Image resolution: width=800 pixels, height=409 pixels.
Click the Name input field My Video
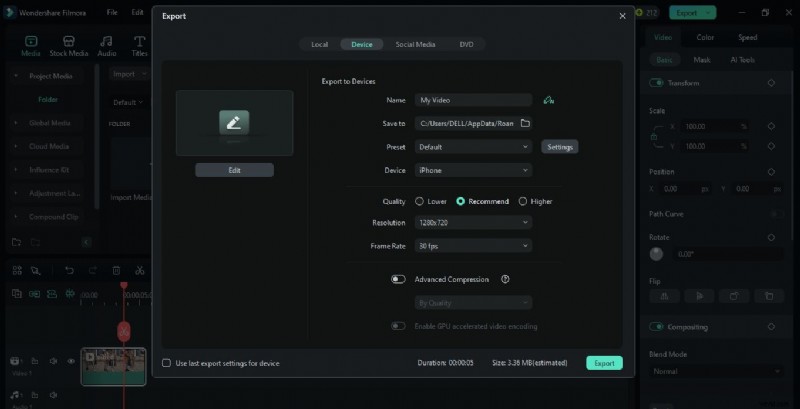473,100
